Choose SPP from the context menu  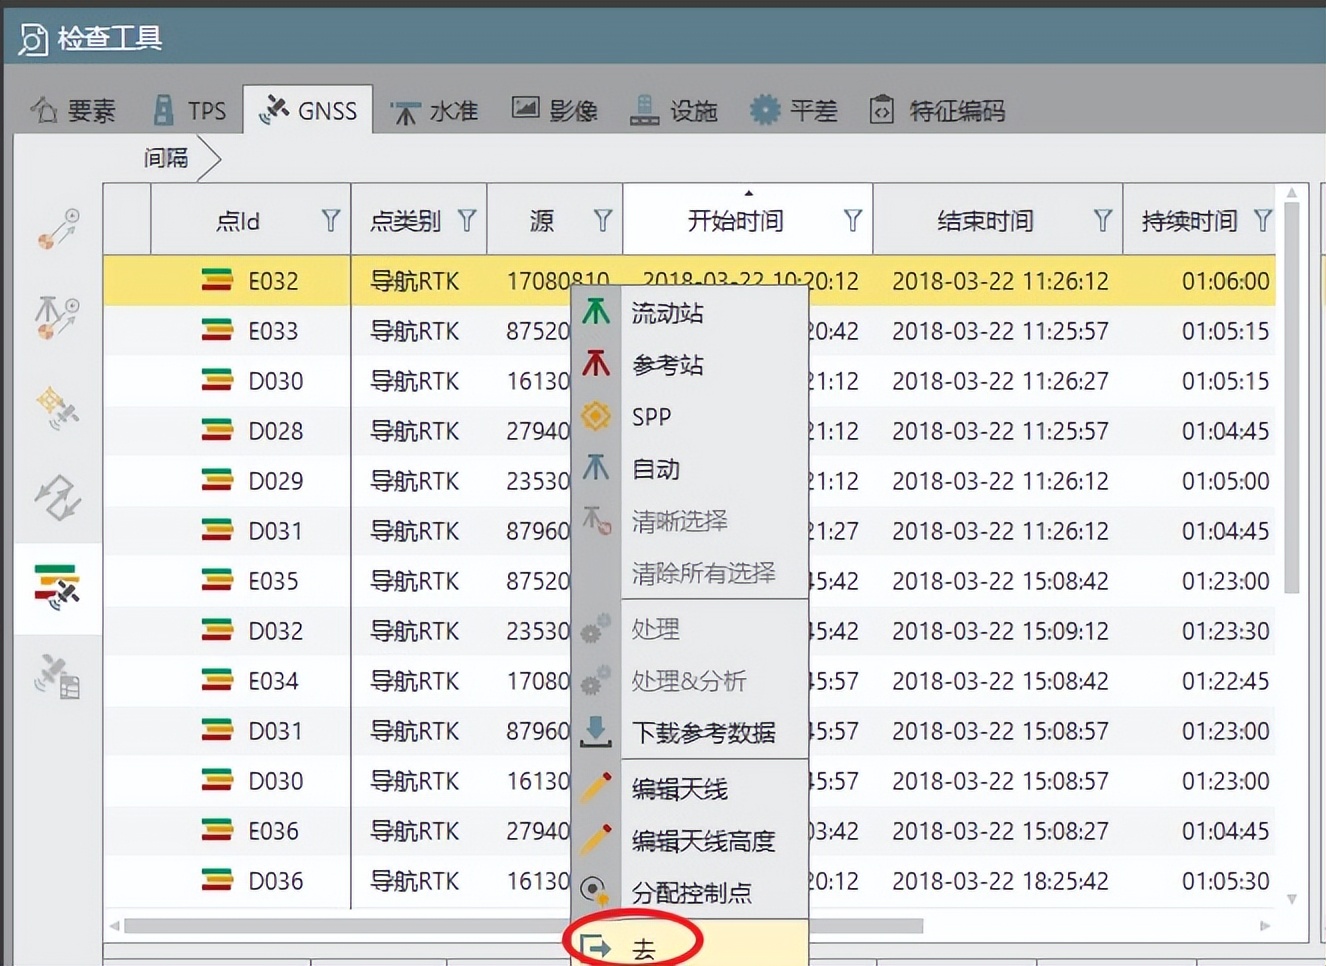(x=690, y=417)
